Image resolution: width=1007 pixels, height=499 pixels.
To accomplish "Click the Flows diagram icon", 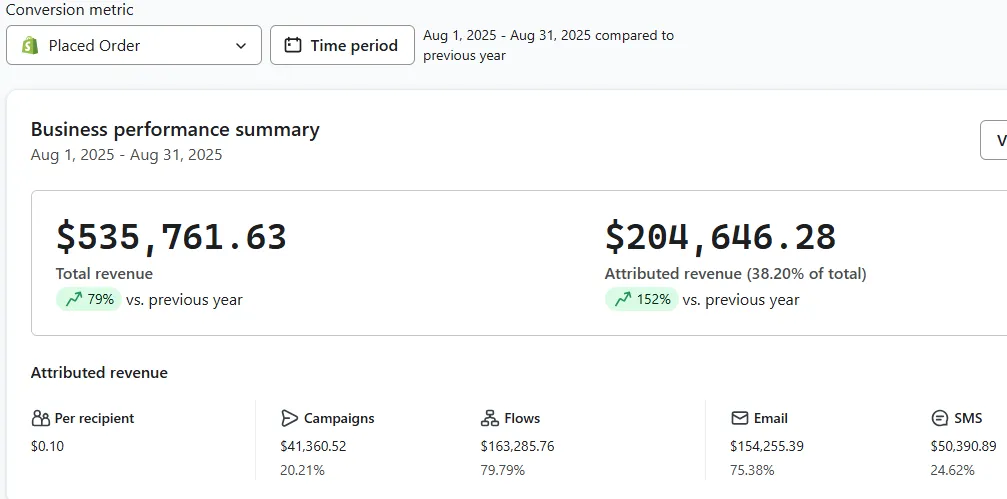I will click(490, 418).
